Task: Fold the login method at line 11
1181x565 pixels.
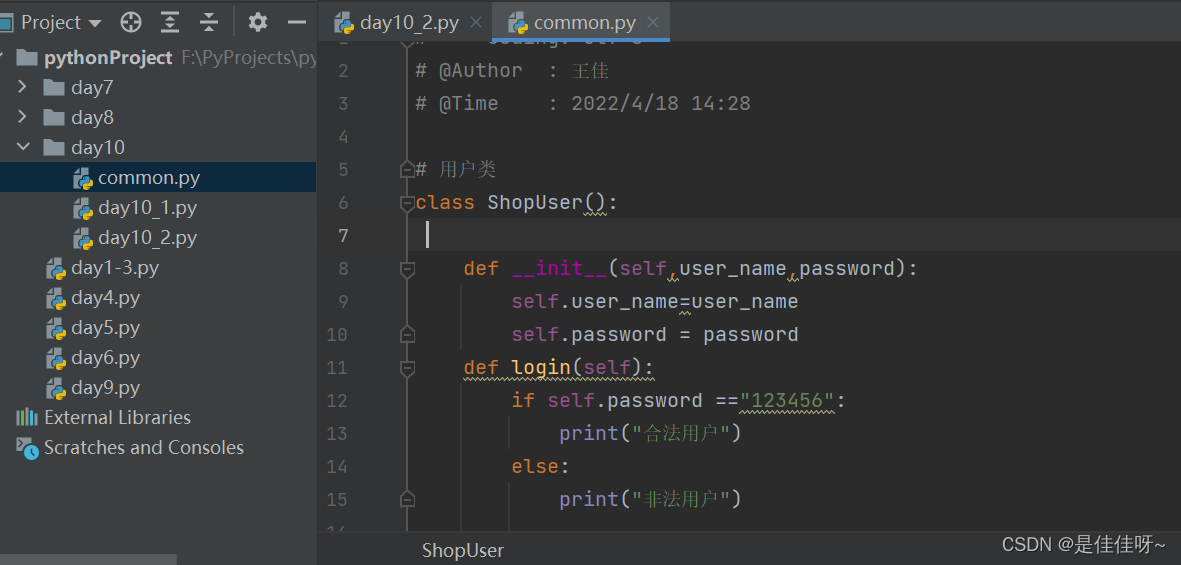Action: [407, 368]
